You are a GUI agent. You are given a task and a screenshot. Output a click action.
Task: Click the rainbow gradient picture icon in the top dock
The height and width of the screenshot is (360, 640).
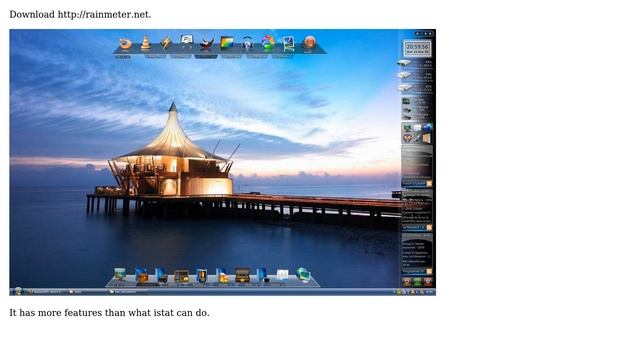[227, 42]
